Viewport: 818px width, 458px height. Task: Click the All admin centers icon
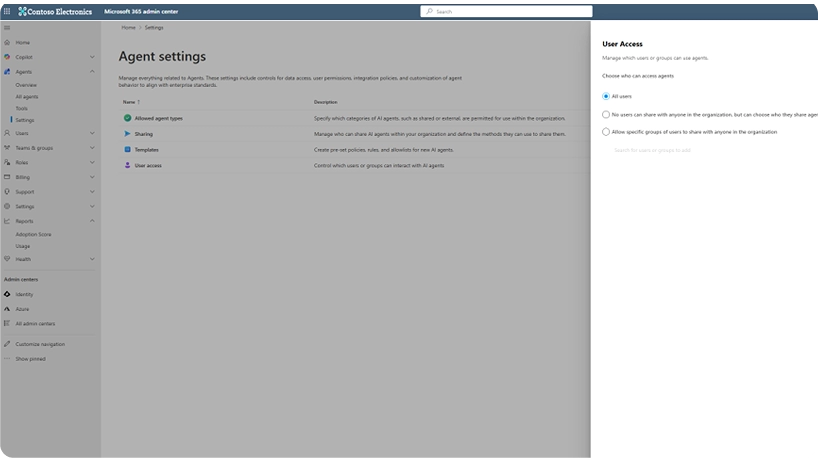(7, 323)
